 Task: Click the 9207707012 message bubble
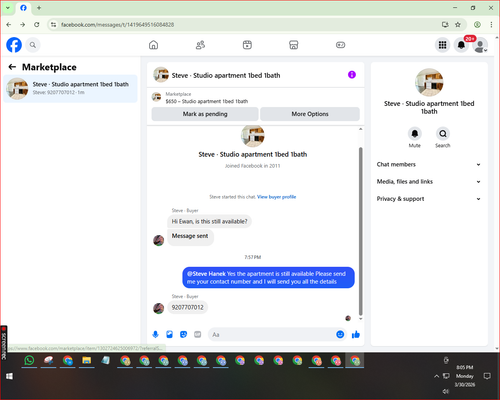[188, 307]
